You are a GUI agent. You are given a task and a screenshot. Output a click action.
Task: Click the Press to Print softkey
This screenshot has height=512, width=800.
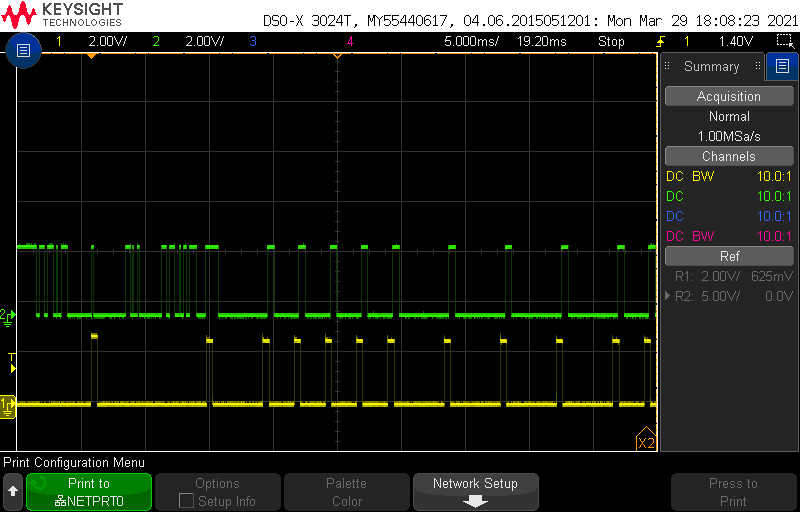point(733,492)
